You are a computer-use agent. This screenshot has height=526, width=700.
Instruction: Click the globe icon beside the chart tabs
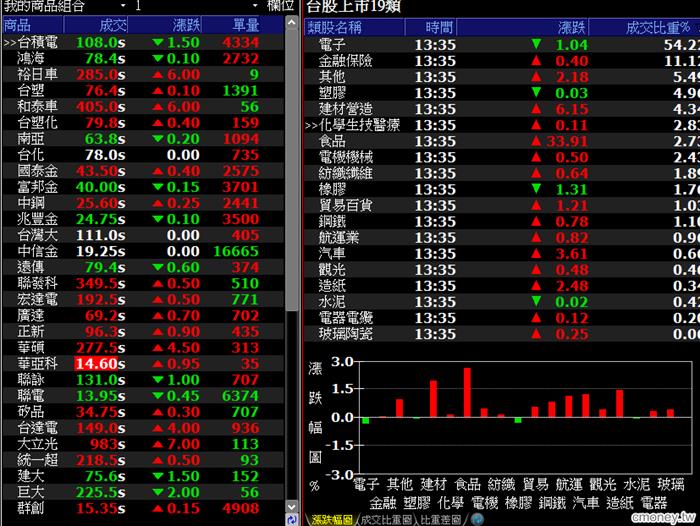click(x=477, y=519)
